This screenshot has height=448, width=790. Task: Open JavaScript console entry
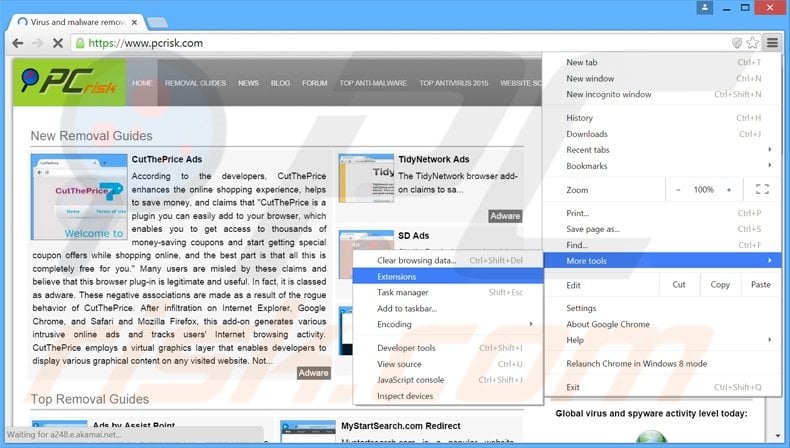pos(448,379)
